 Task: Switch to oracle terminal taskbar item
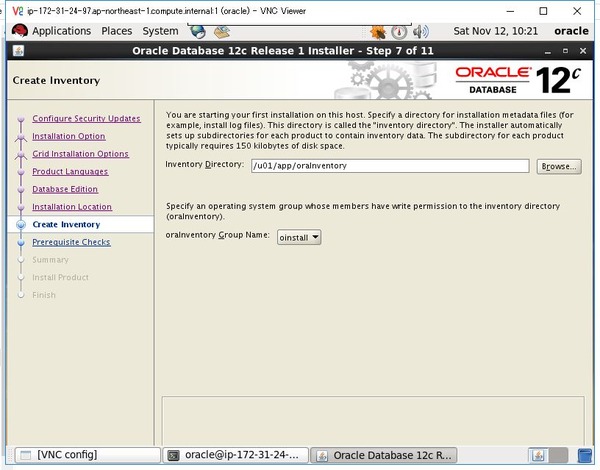[236, 455]
